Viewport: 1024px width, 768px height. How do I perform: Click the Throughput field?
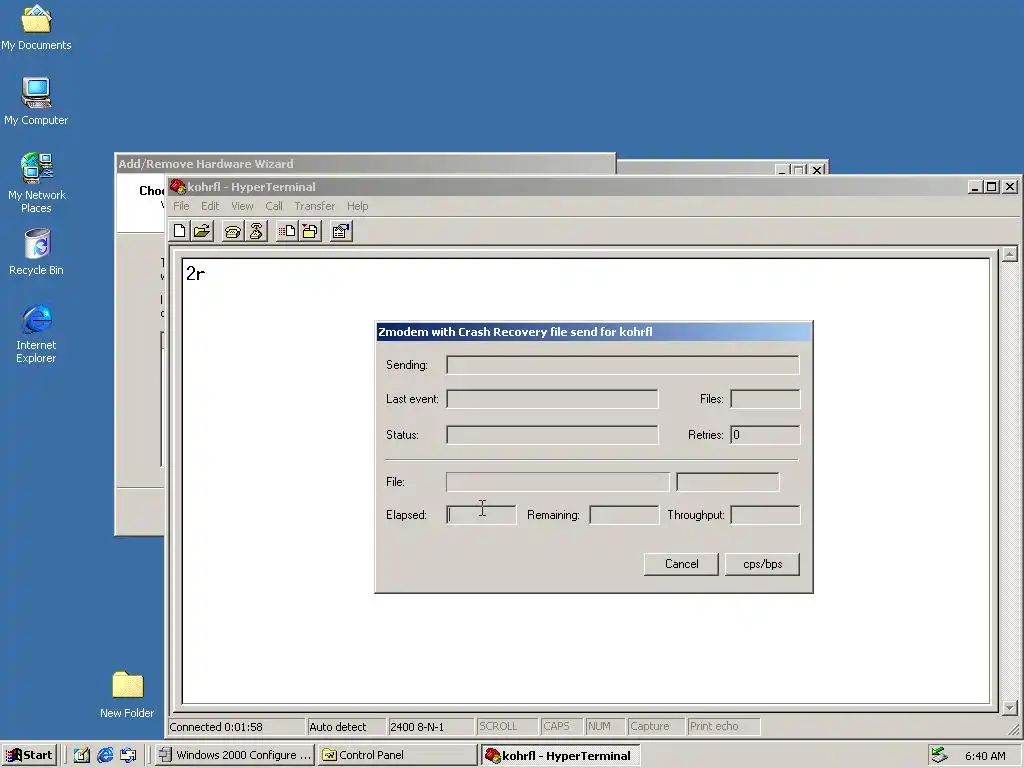pos(765,515)
